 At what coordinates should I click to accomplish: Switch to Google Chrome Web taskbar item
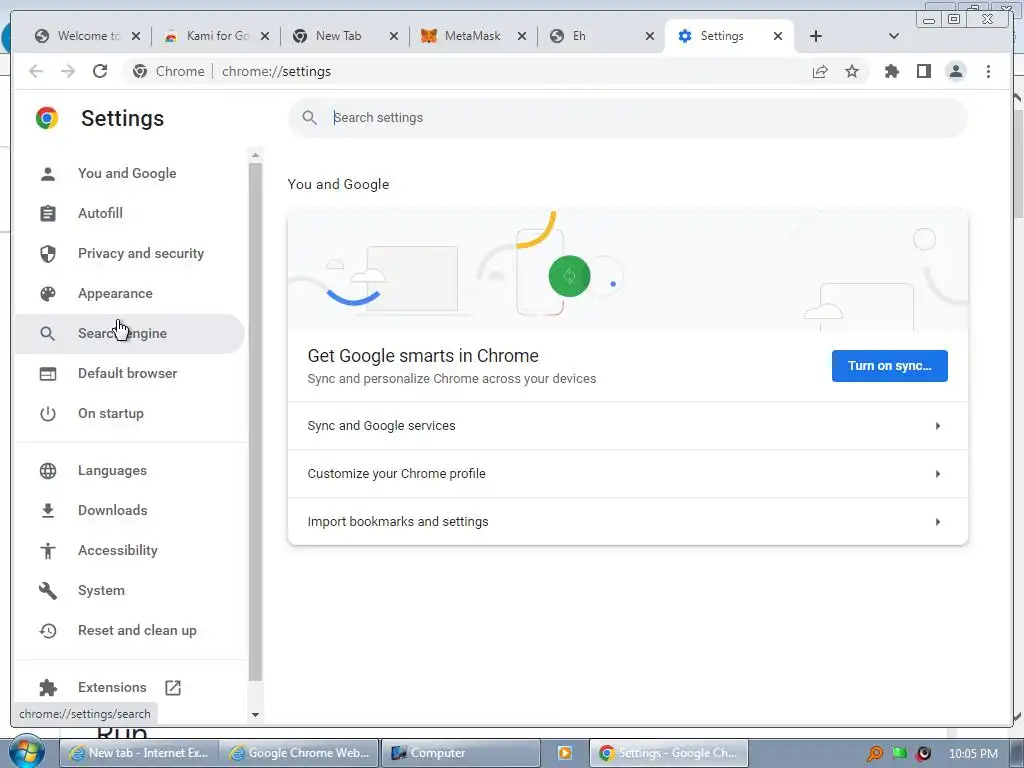[x=298, y=753]
